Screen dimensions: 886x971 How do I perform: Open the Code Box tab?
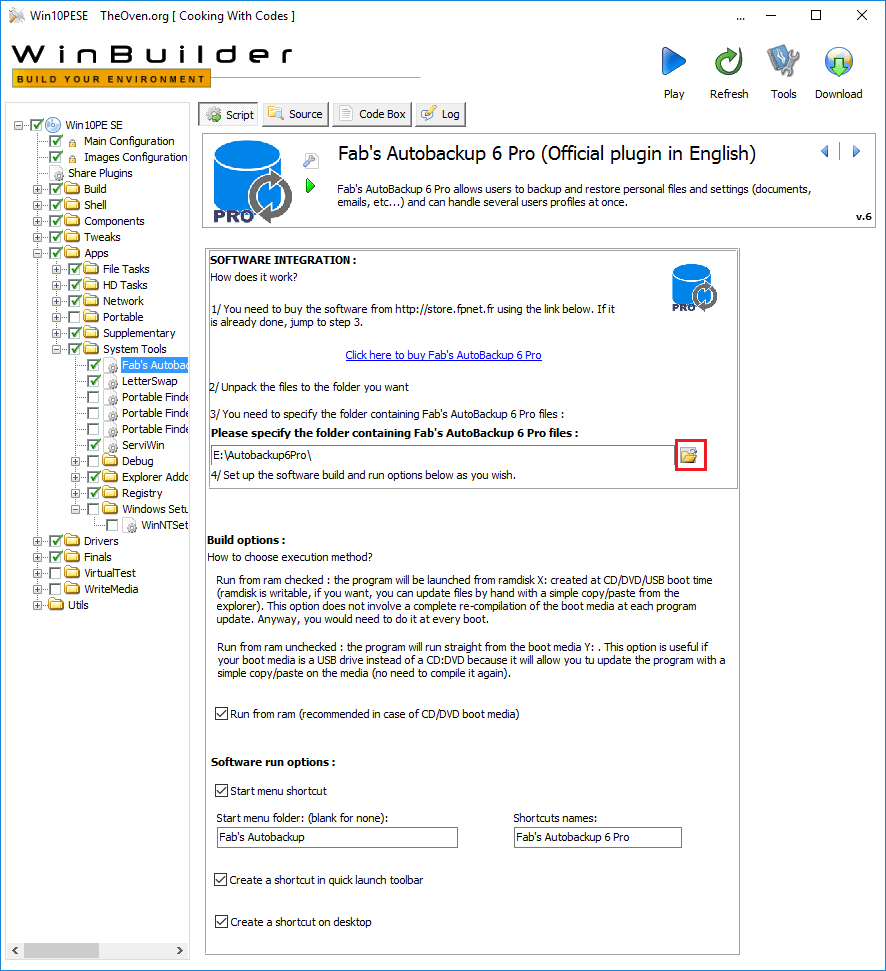(x=372, y=115)
